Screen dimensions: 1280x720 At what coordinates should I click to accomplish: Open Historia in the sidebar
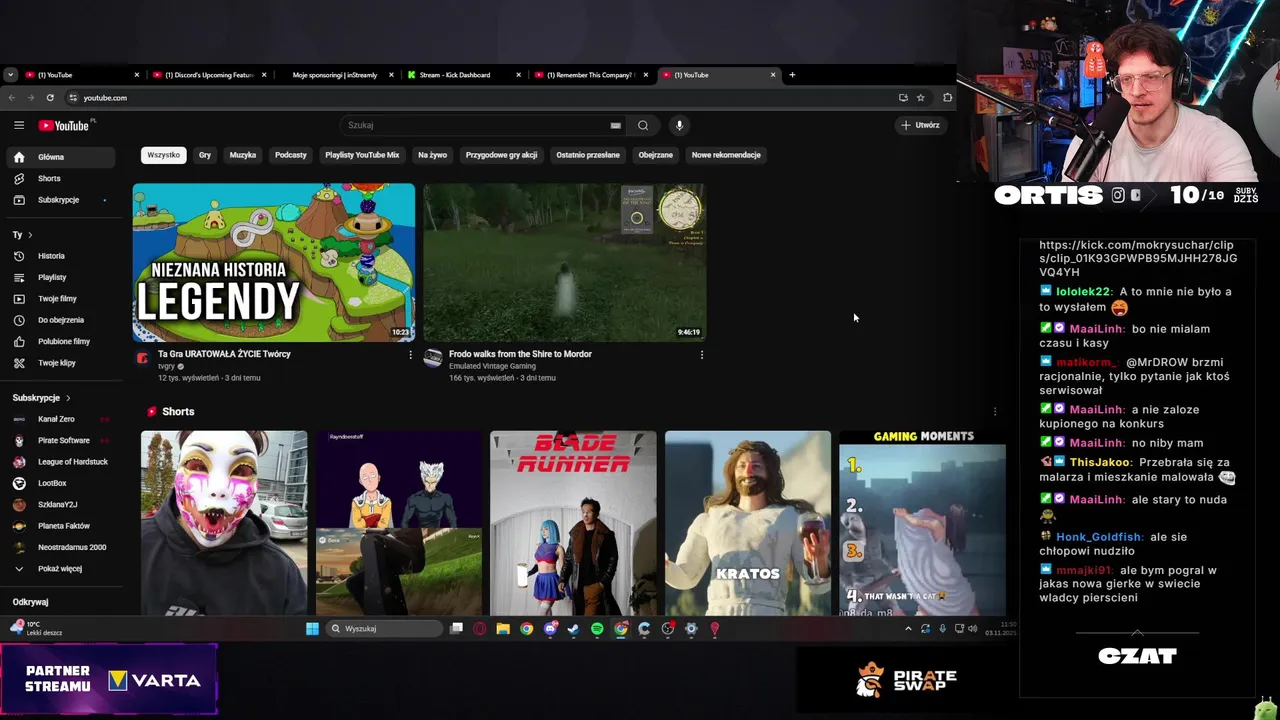click(62, 256)
